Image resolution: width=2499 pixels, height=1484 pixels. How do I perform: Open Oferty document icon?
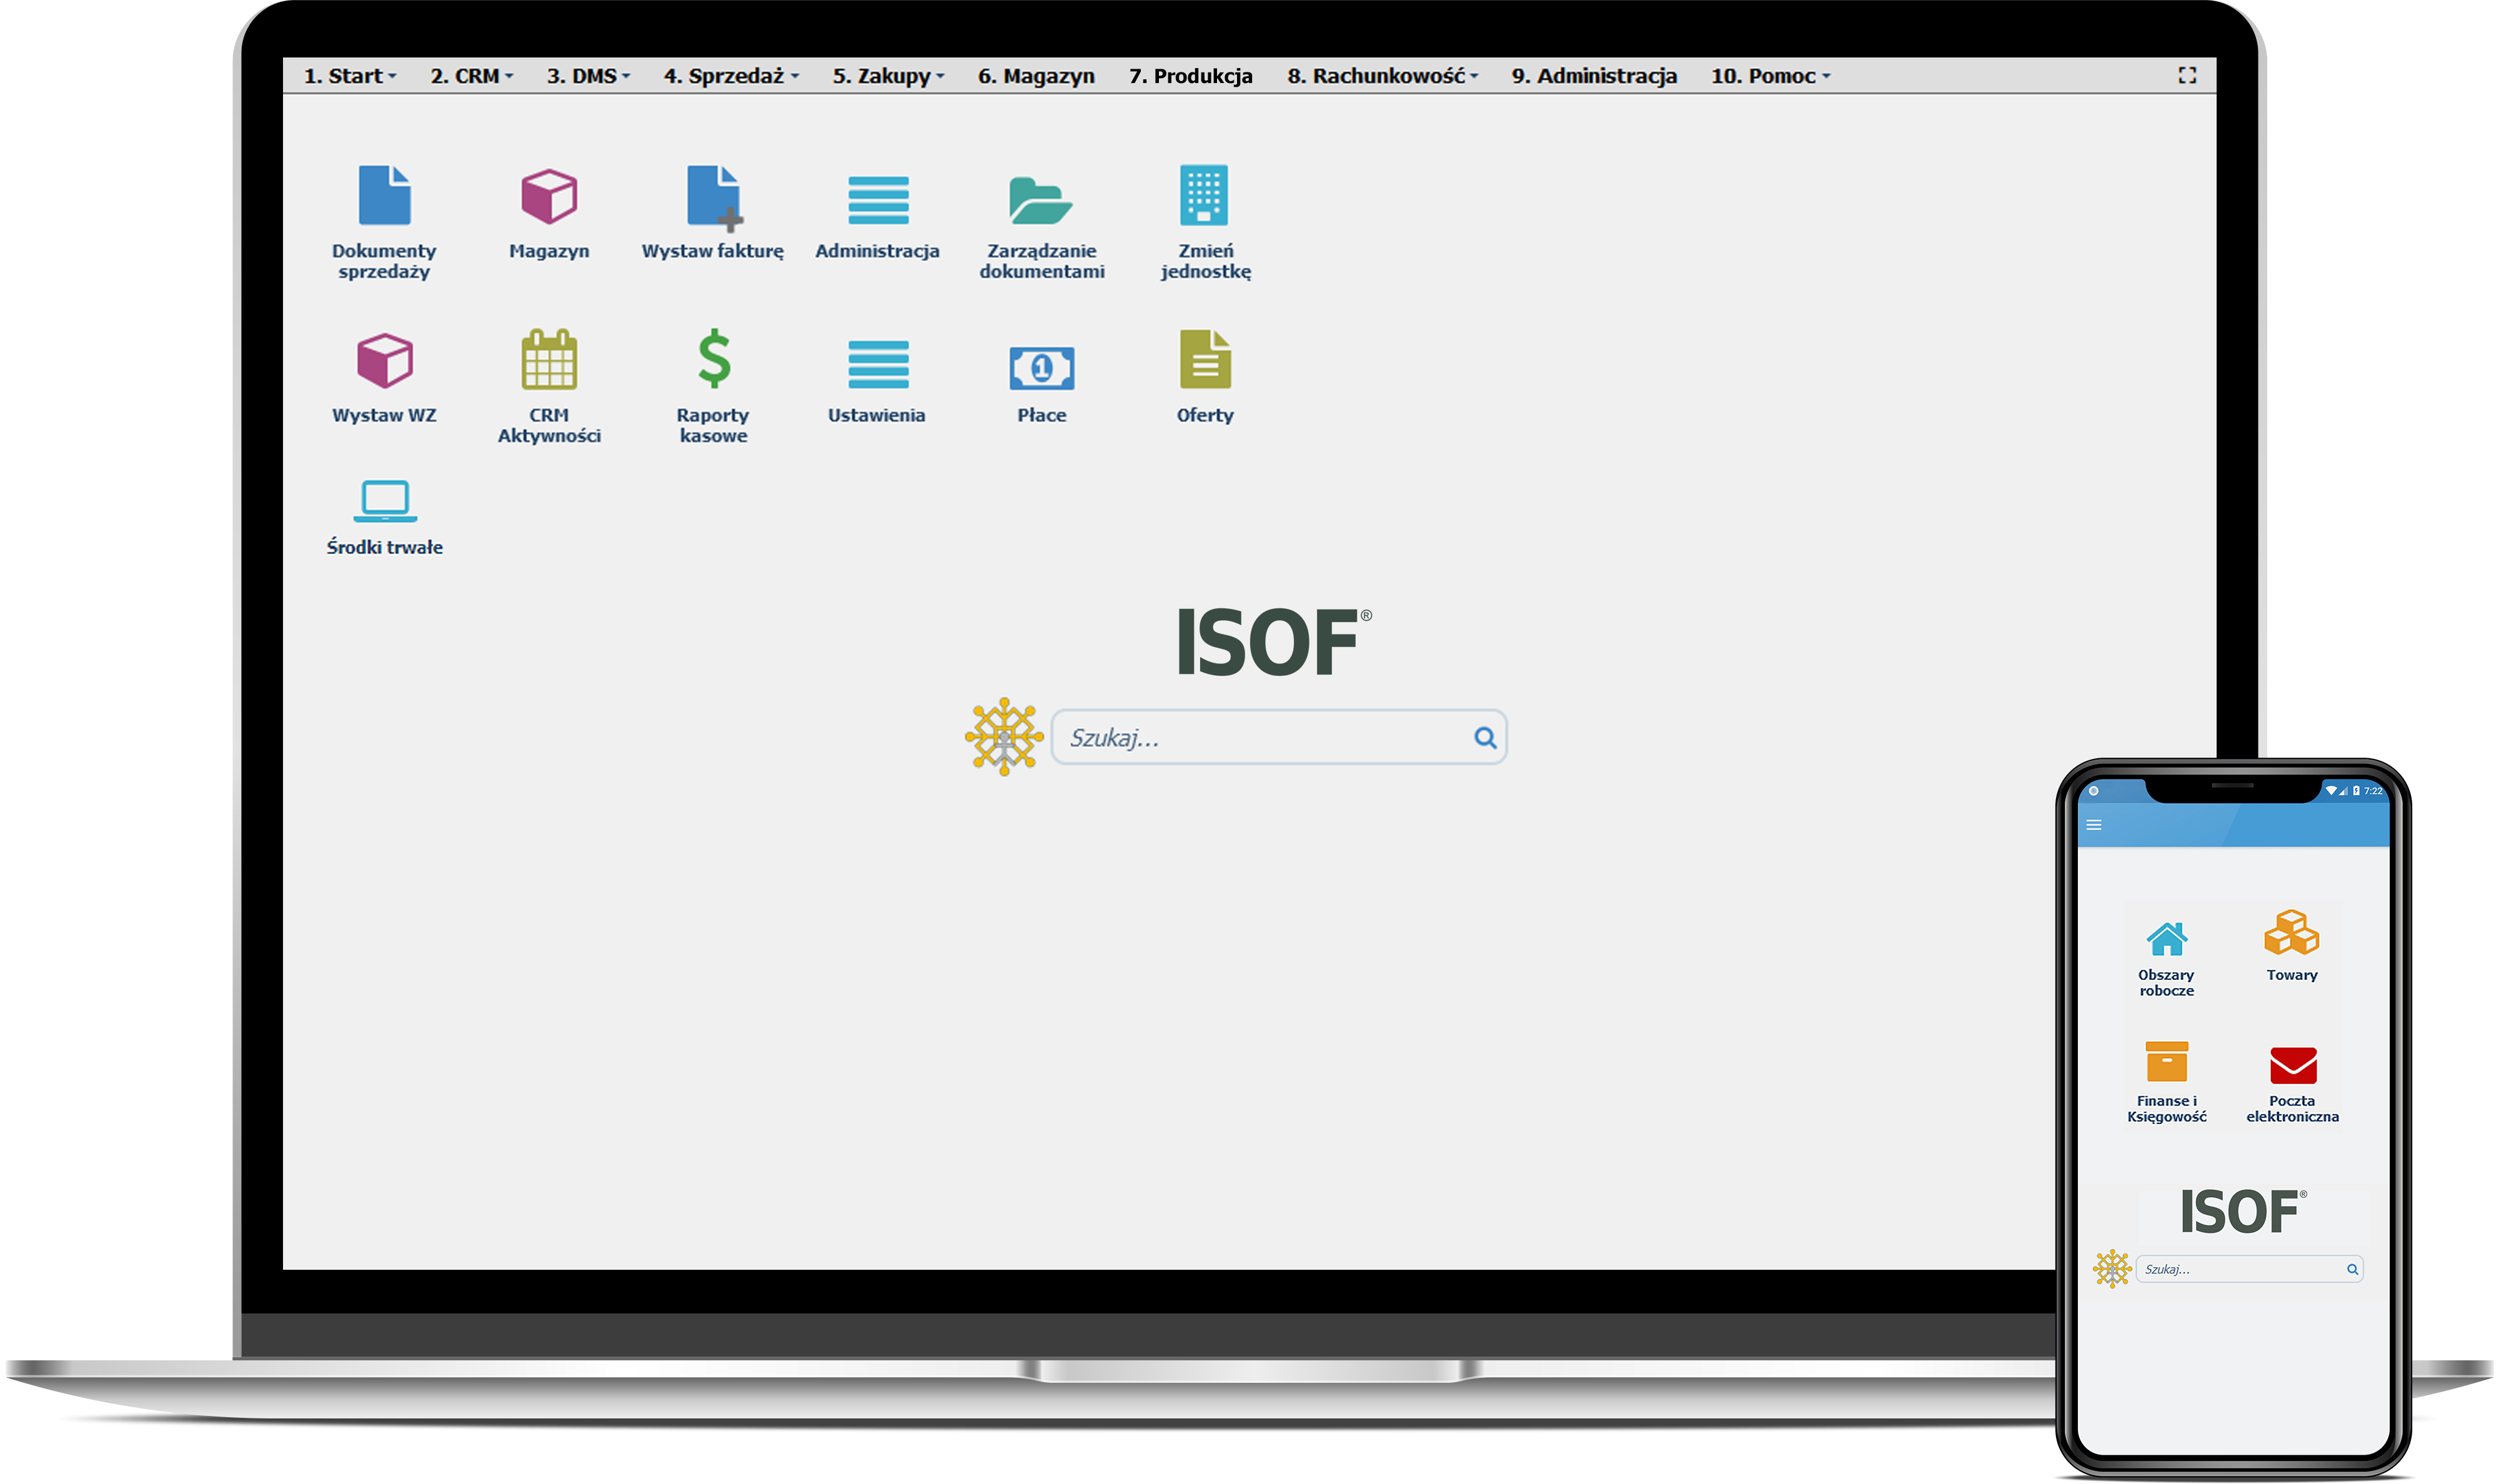click(x=1205, y=359)
